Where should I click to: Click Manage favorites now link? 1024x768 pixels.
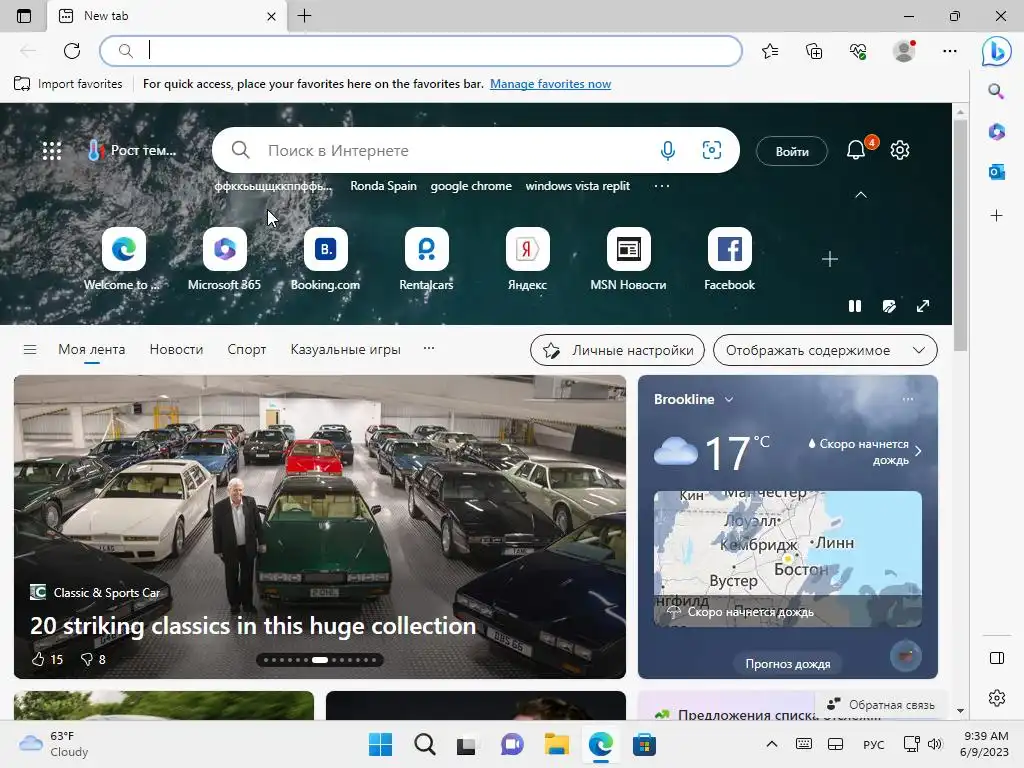click(x=551, y=84)
